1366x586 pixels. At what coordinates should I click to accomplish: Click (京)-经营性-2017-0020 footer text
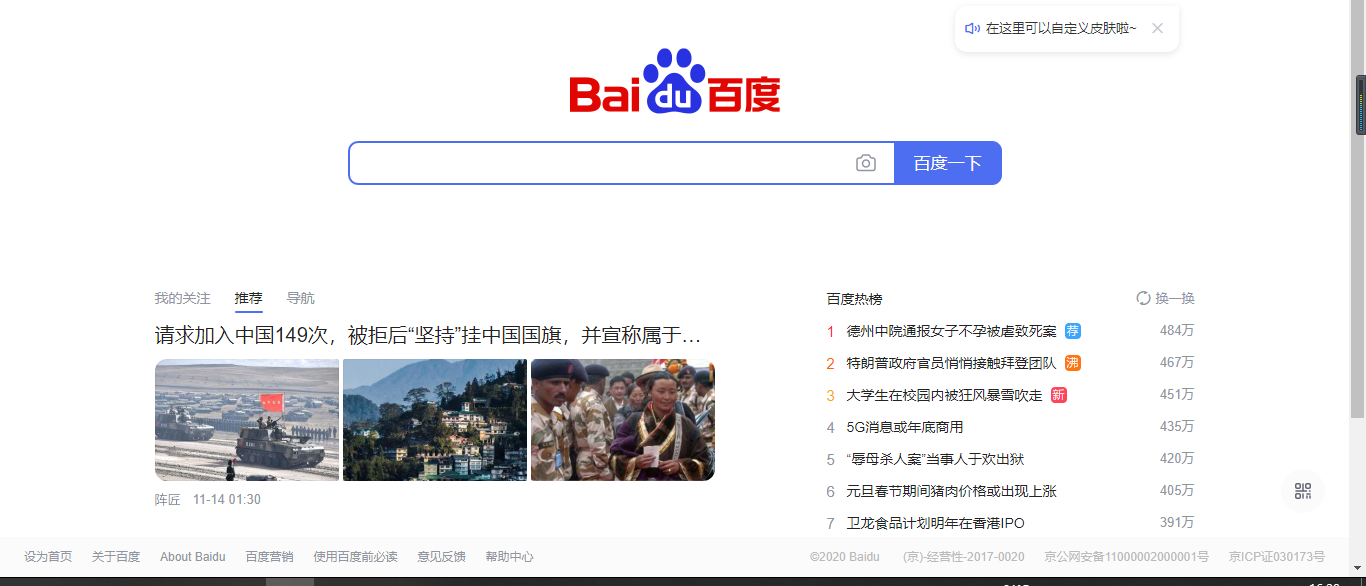[963, 557]
